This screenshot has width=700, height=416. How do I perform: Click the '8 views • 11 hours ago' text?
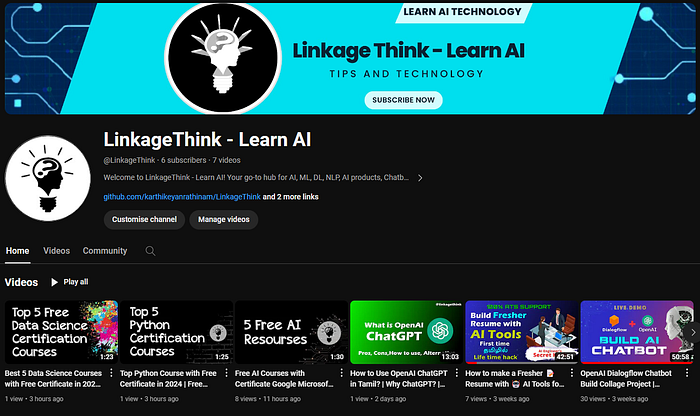[268, 399]
